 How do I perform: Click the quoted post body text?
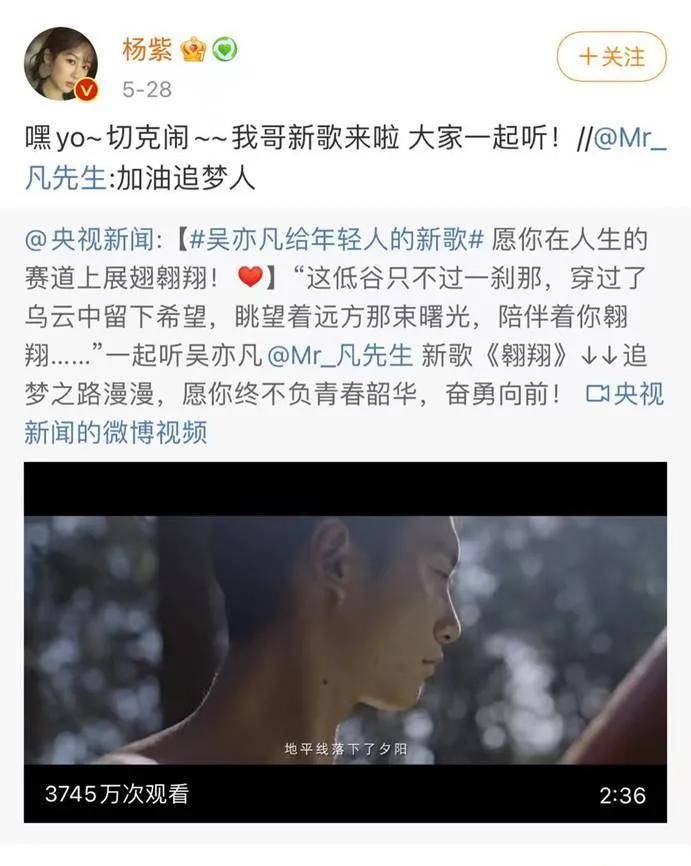coord(345,336)
